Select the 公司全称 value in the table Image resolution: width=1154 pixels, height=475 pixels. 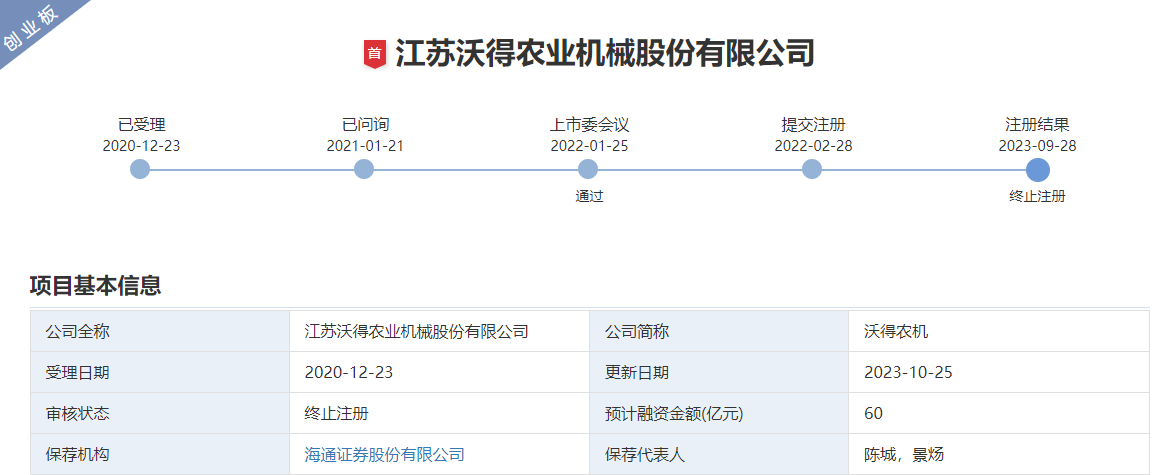click(x=416, y=332)
